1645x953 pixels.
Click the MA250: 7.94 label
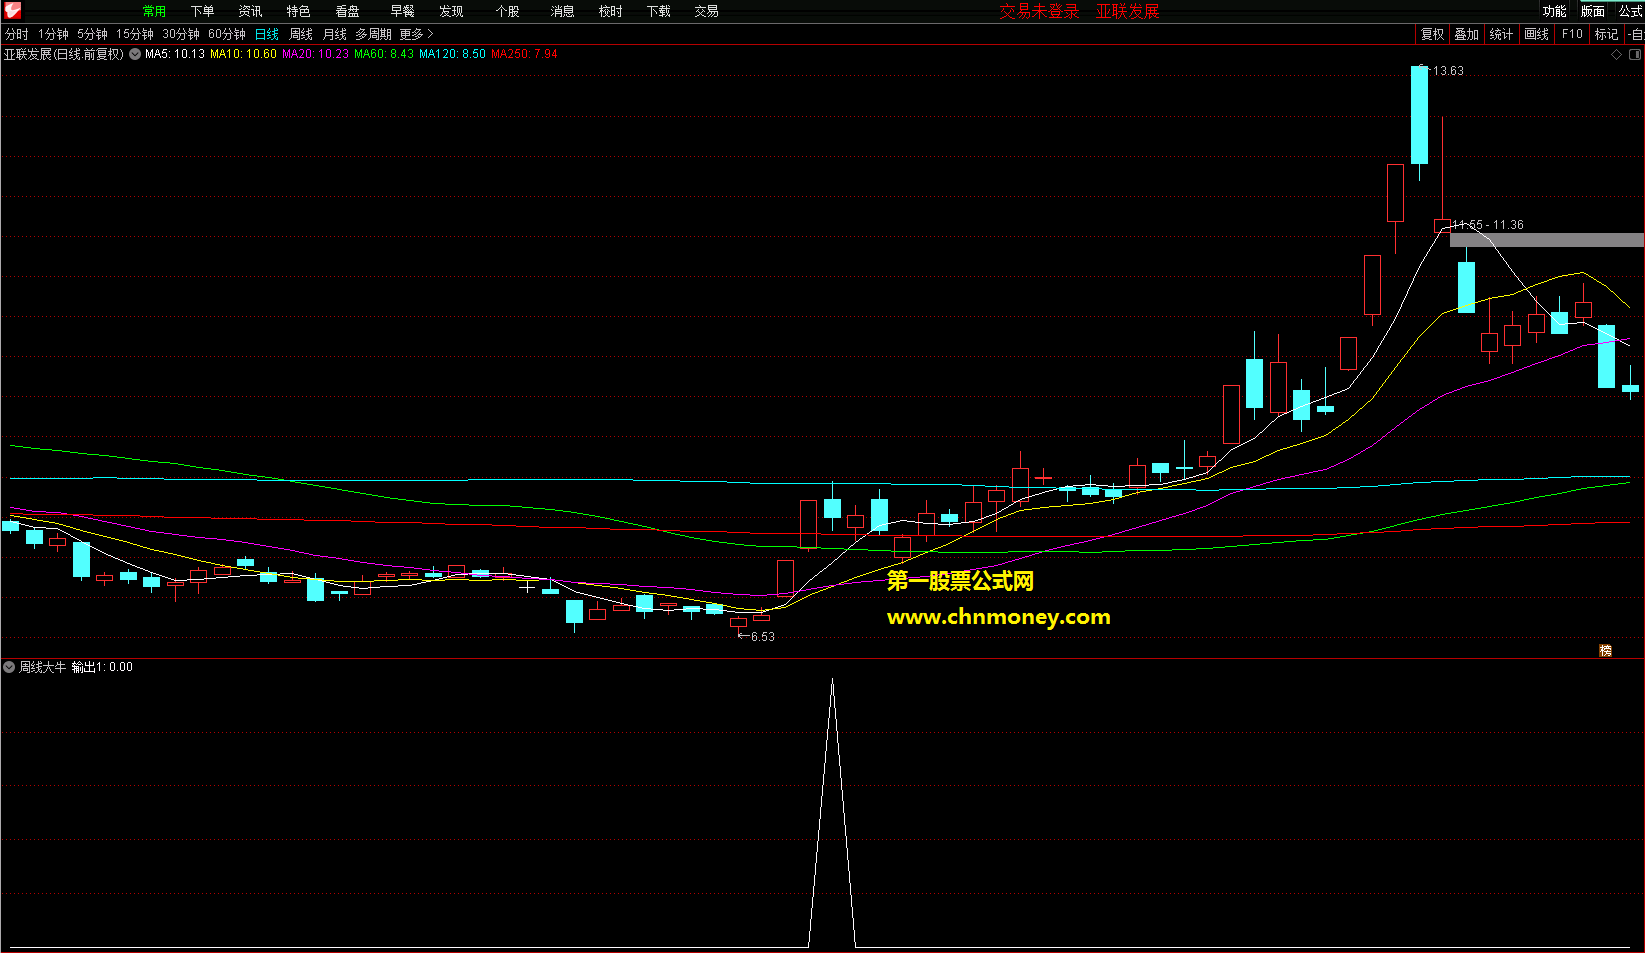(x=524, y=54)
